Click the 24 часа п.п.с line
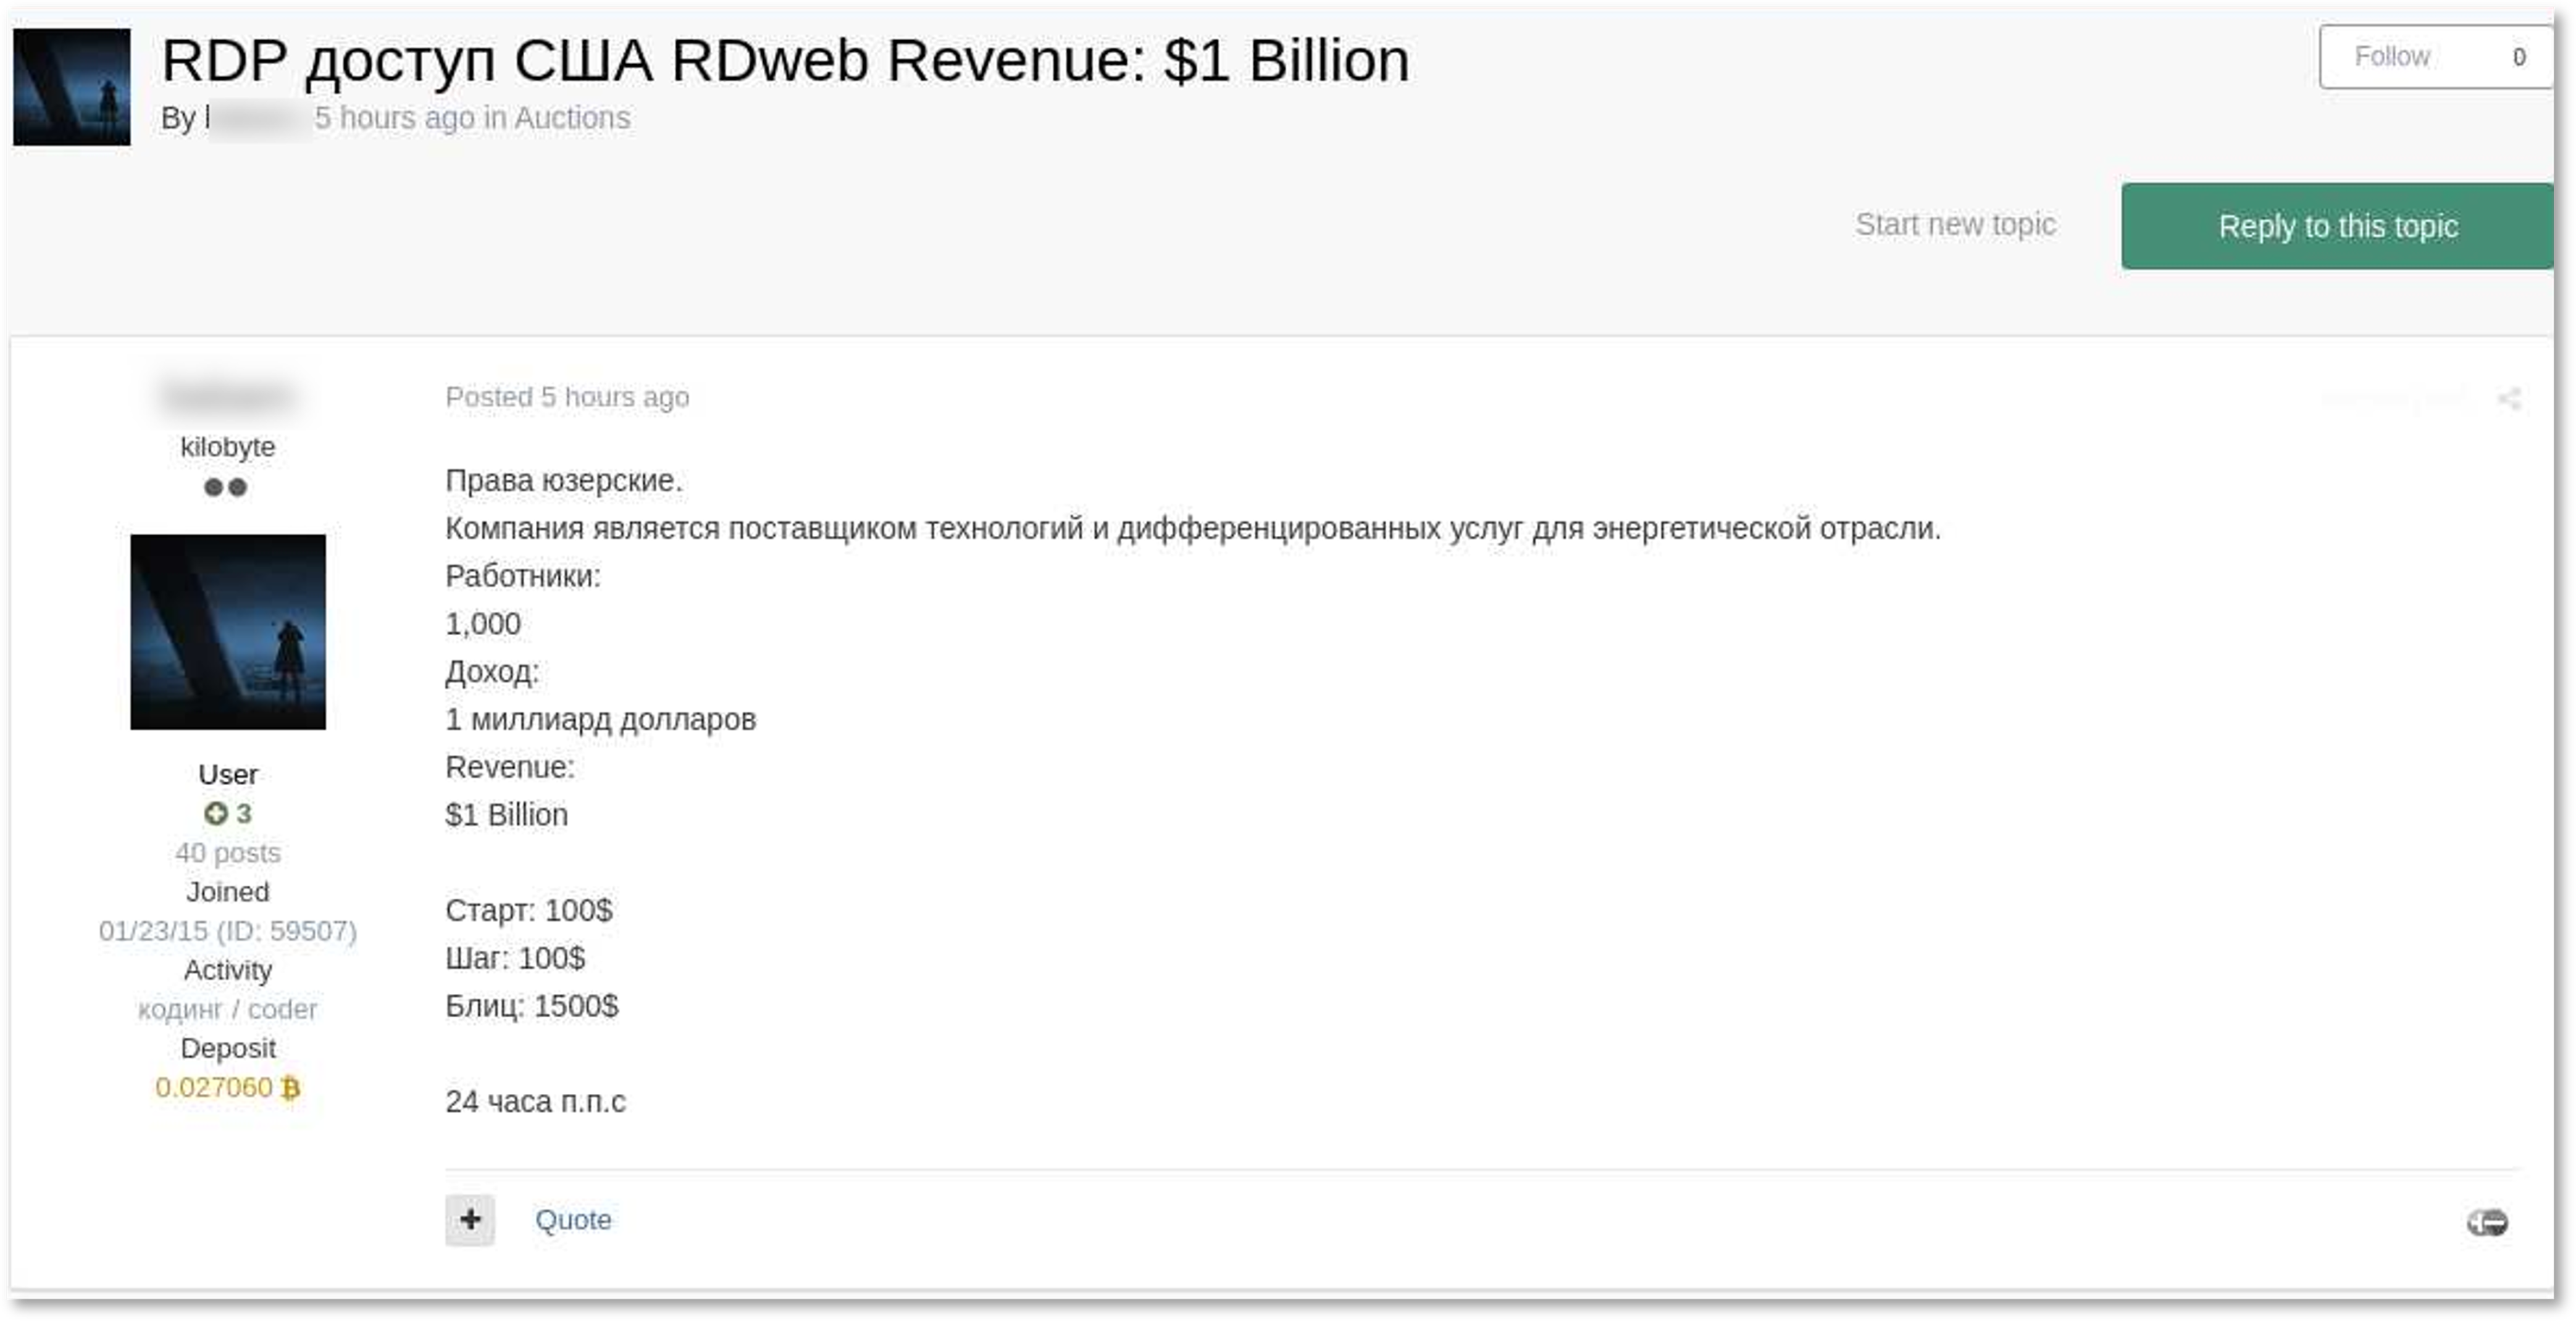The image size is (2576, 1321). point(536,1102)
